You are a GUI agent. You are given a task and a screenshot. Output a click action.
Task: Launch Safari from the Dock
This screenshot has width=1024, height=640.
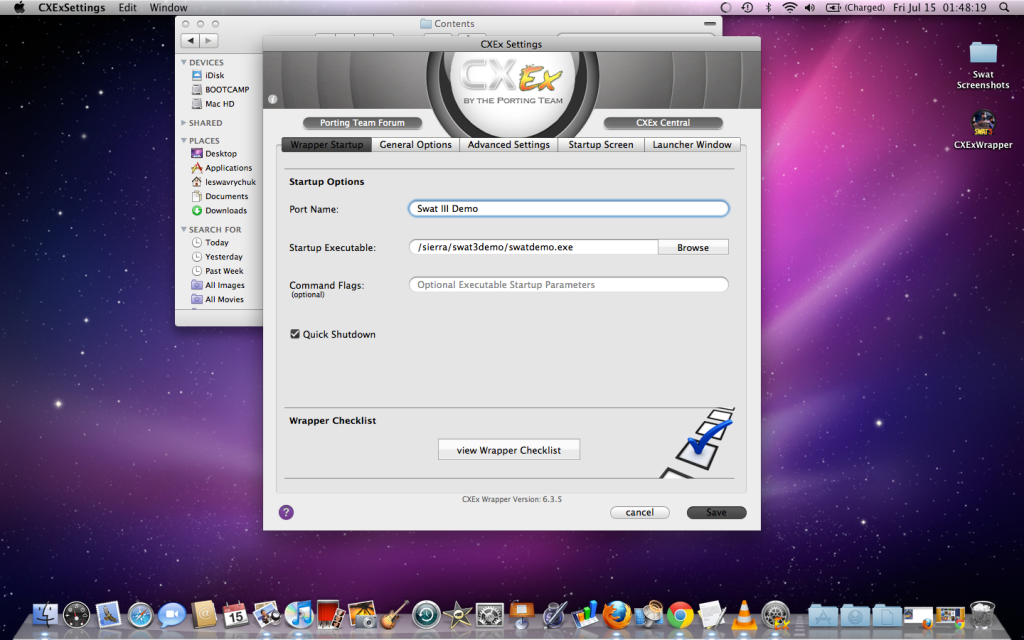[140, 616]
